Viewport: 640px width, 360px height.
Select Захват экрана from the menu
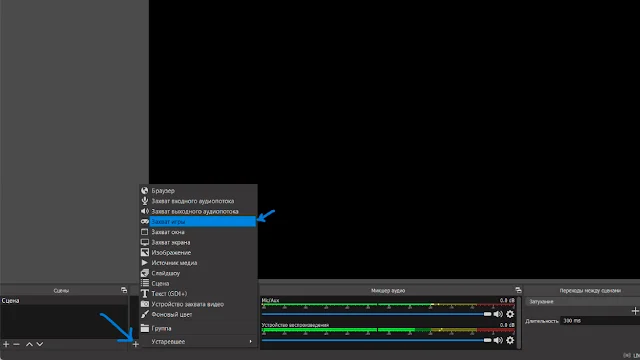(198, 242)
